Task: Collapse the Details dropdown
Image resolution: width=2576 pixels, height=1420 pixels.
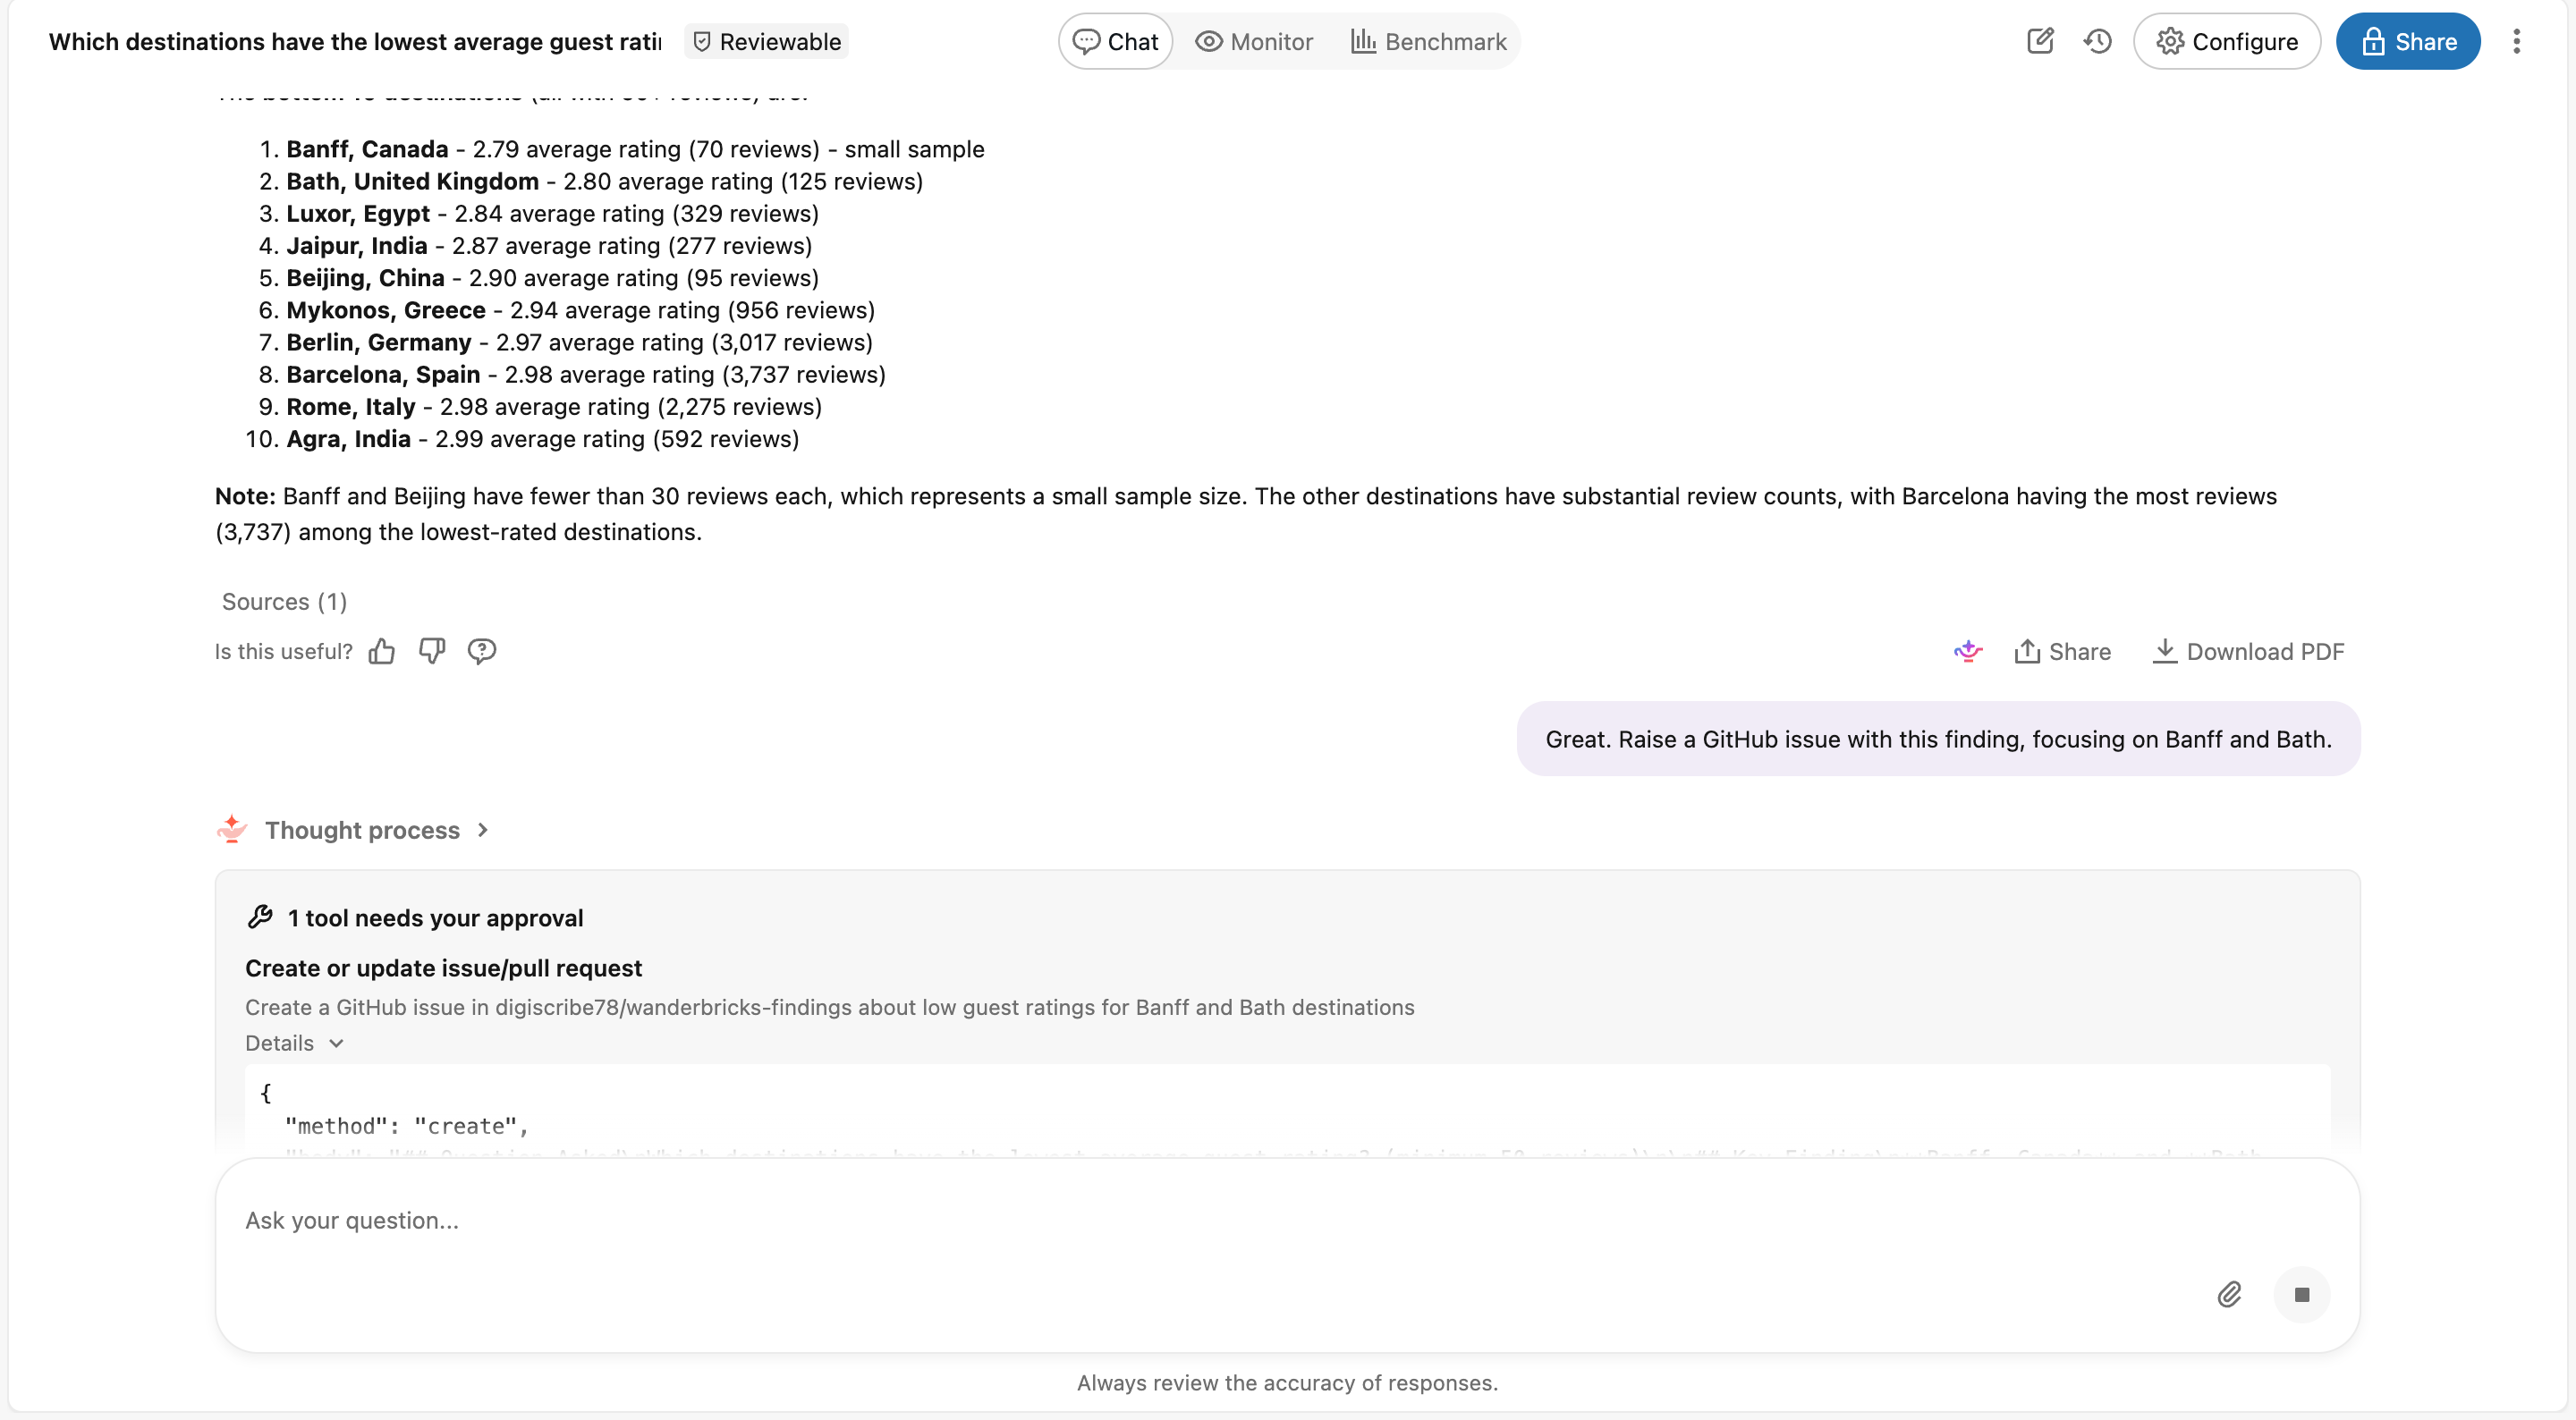Action: [295, 1042]
